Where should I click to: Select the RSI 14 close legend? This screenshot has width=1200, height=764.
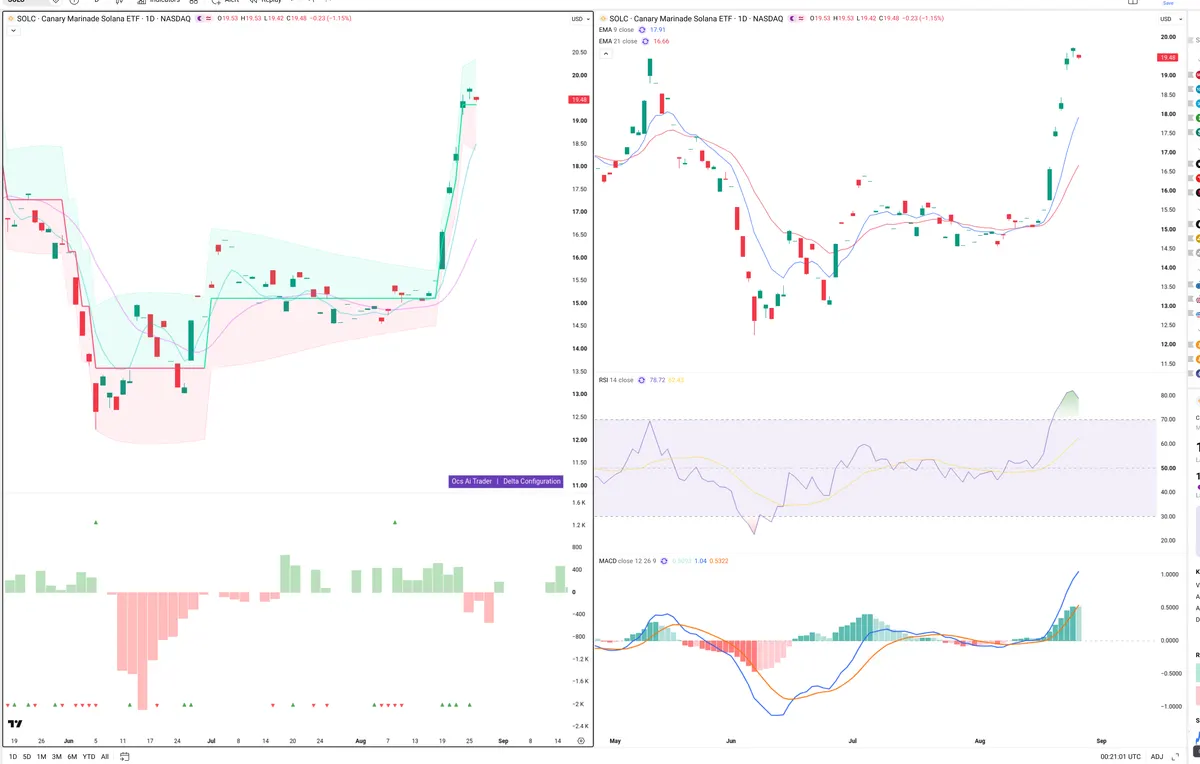pos(616,380)
